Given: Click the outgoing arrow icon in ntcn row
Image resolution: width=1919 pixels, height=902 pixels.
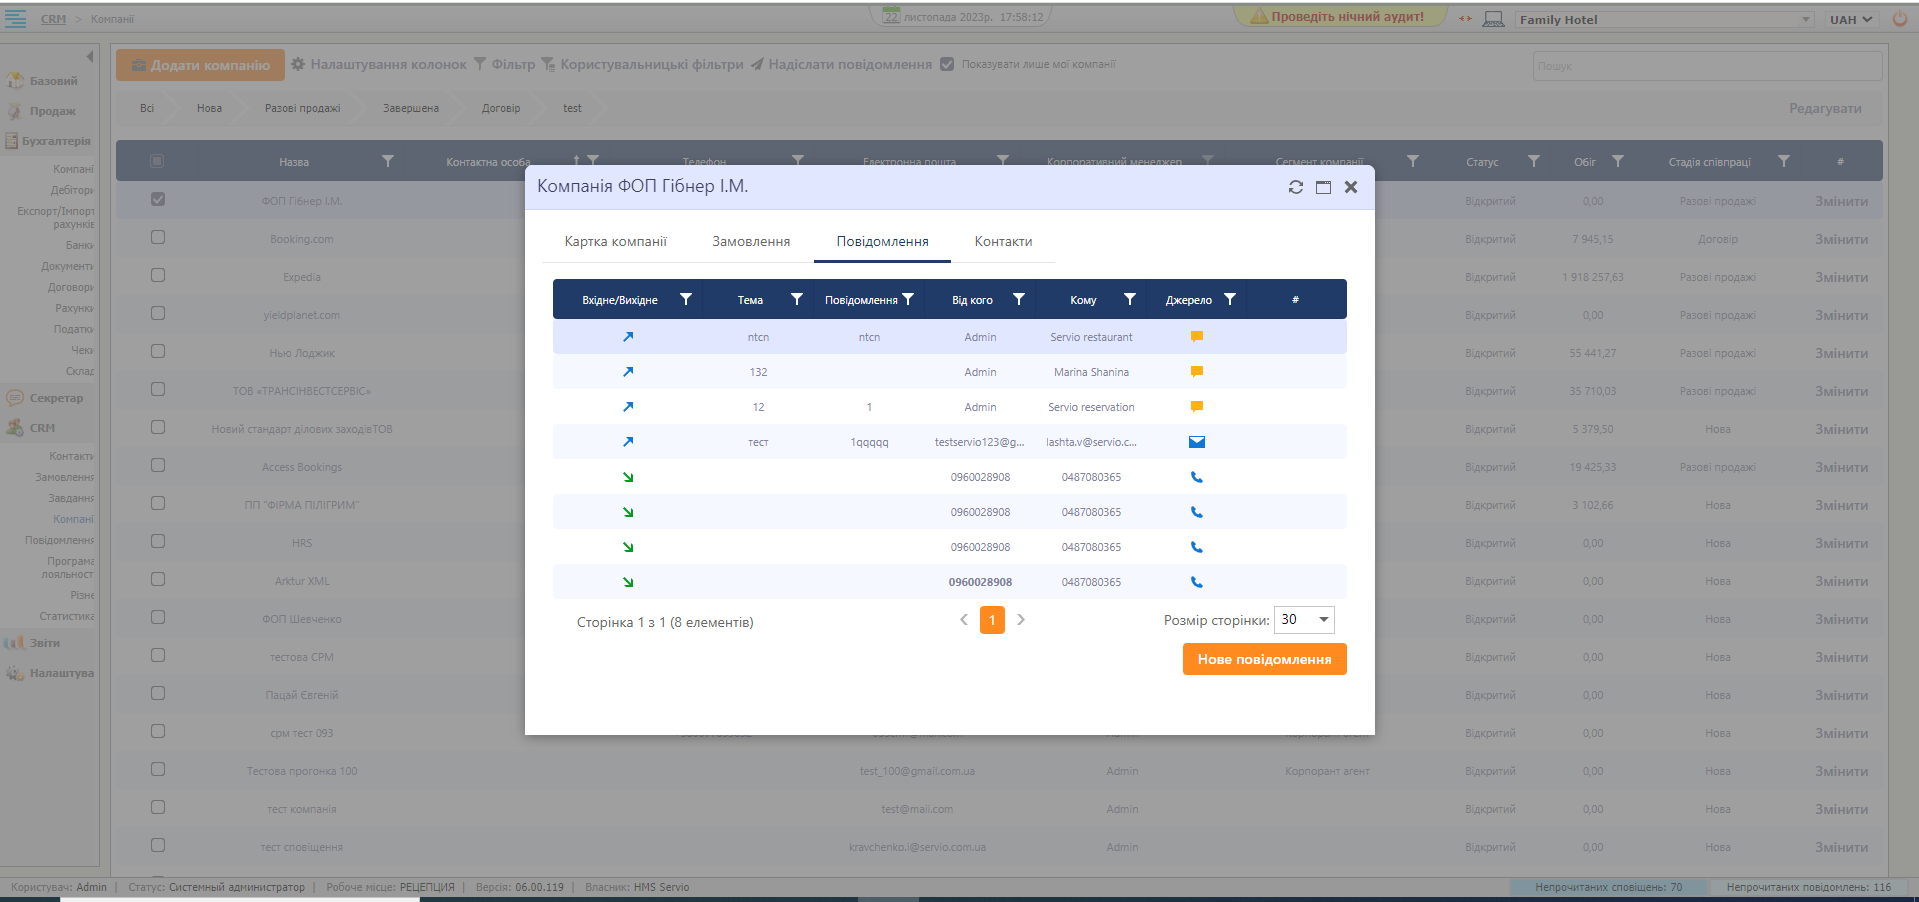Looking at the screenshot, I should 628,337.
